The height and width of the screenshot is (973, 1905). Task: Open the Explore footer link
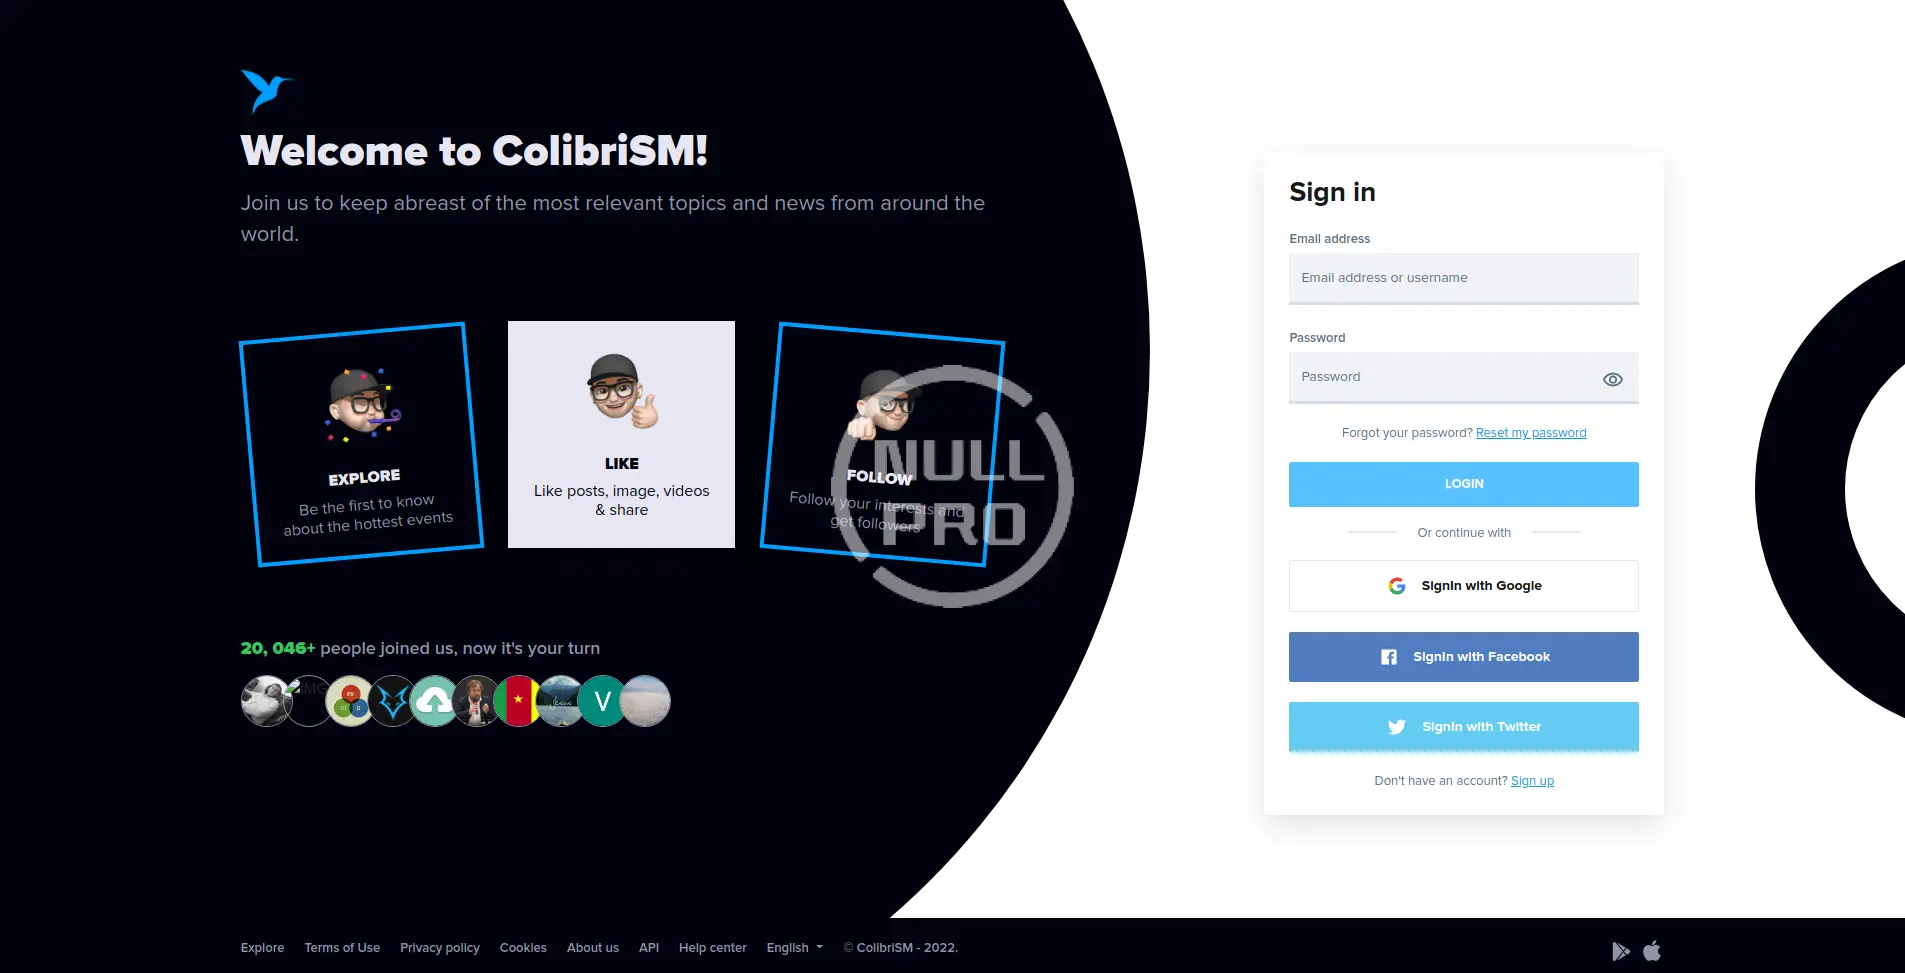[262, 948]
